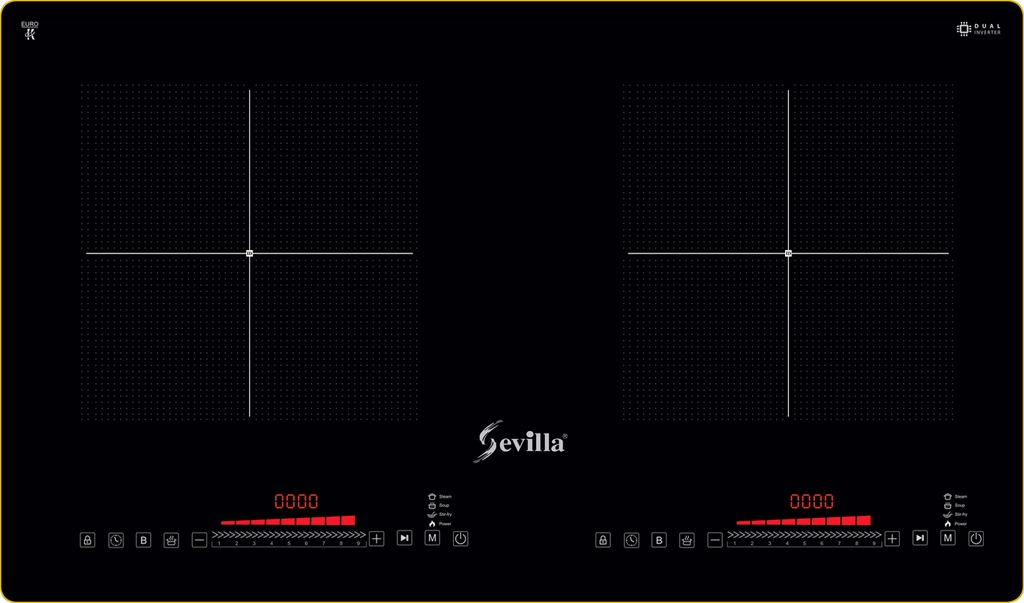
Task: Tap the right zone timer clock icon
Action: pyautogui.click(x=632, y=540)
